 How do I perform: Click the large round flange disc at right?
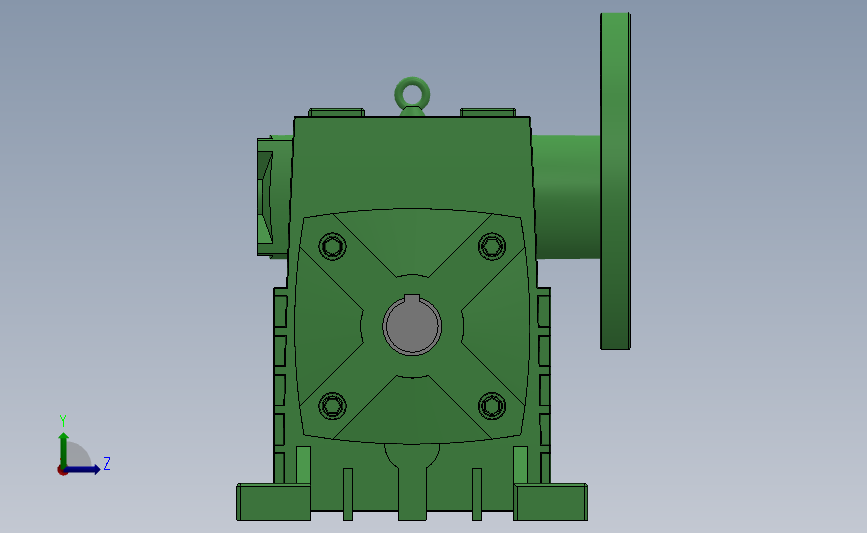click(x=615, y=181)
